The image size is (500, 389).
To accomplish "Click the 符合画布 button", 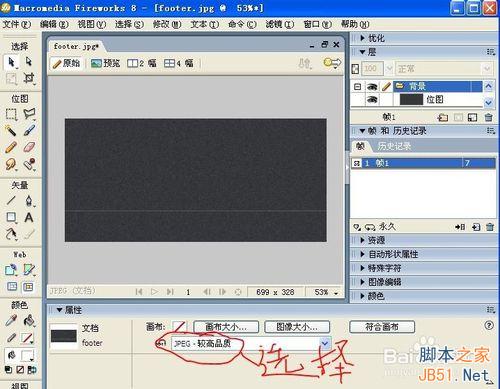I will pos(382,327).
